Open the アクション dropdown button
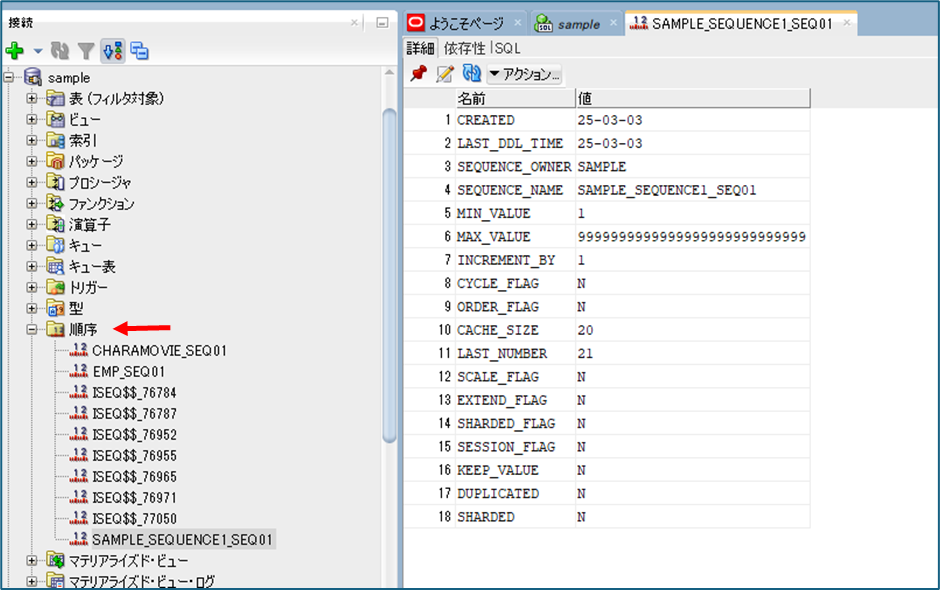The height and width of the screenshot is (590, 940). pos(525,74)
